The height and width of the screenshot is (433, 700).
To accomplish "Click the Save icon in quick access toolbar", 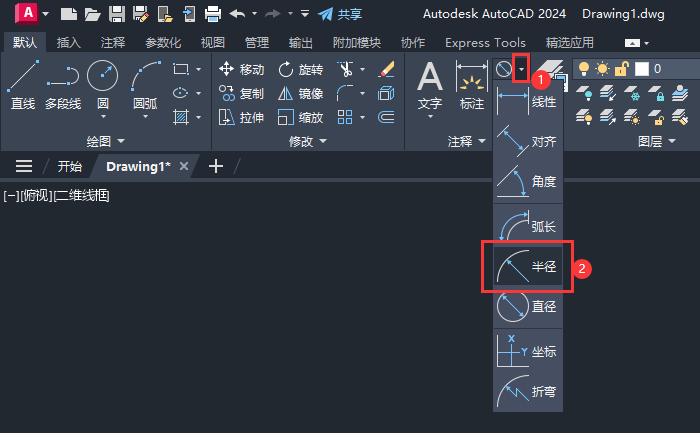I will (117, 14).
